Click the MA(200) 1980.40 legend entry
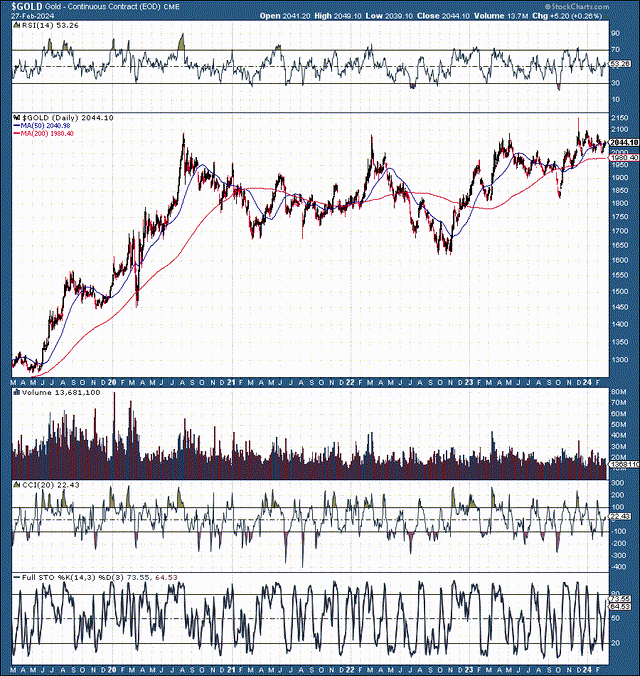Viewport: 640px width, 676px height. click(47, 134)
